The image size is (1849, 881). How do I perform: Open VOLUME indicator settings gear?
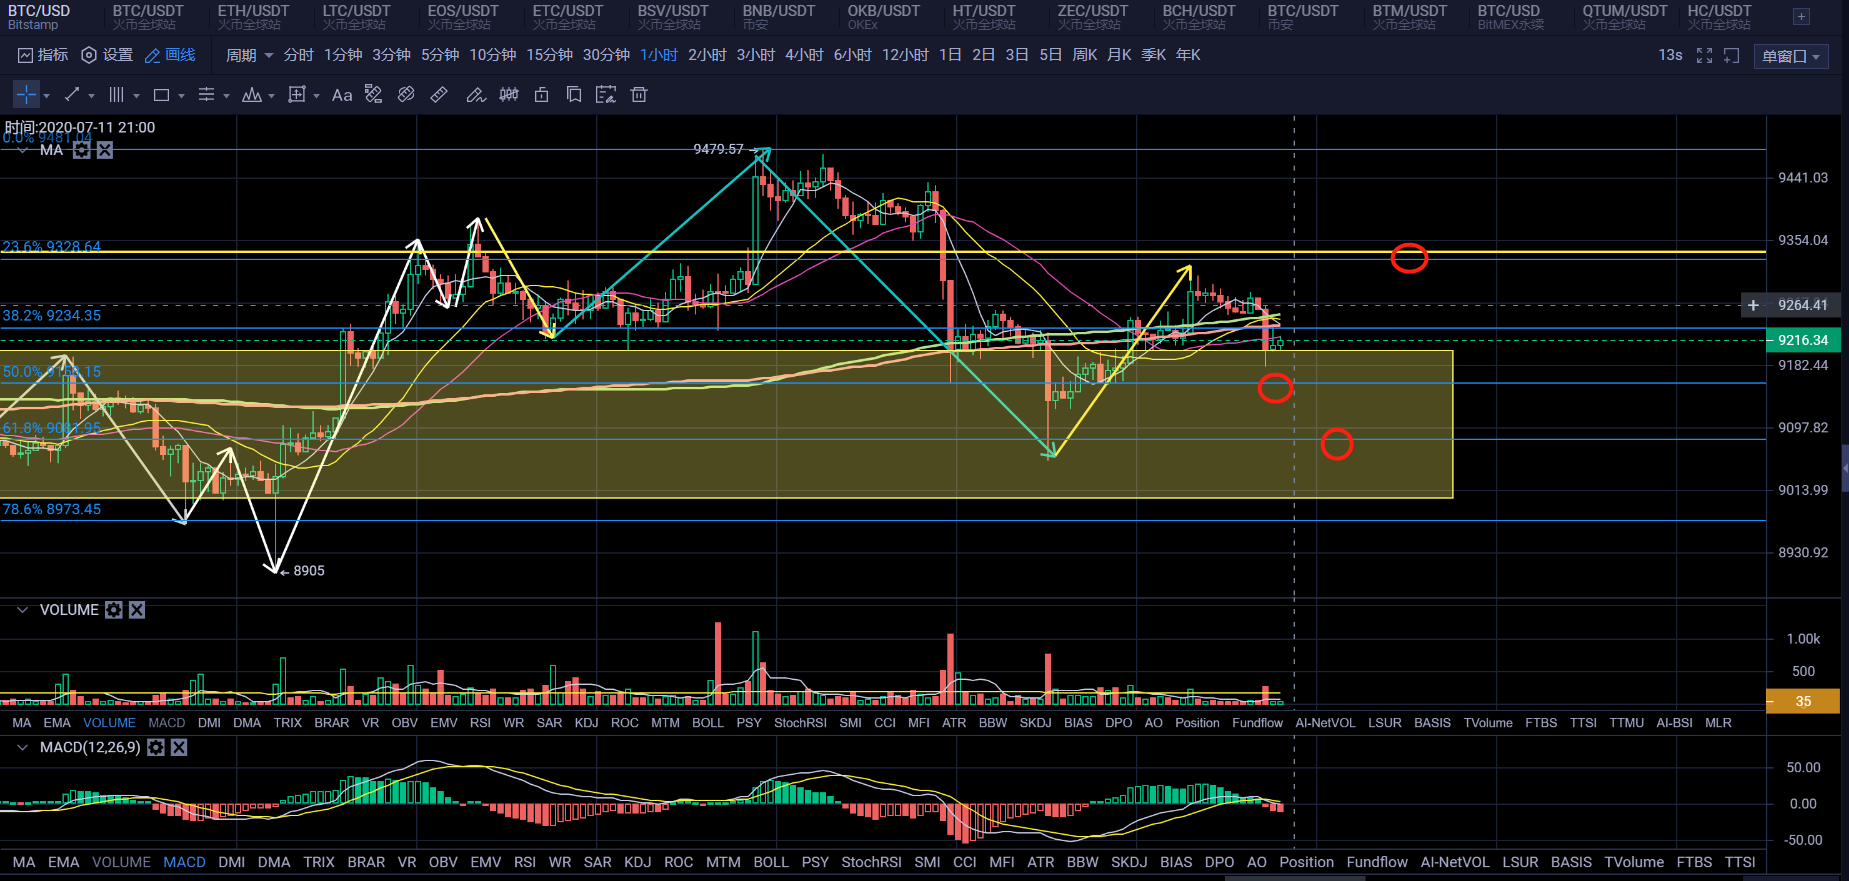point(114,610)
